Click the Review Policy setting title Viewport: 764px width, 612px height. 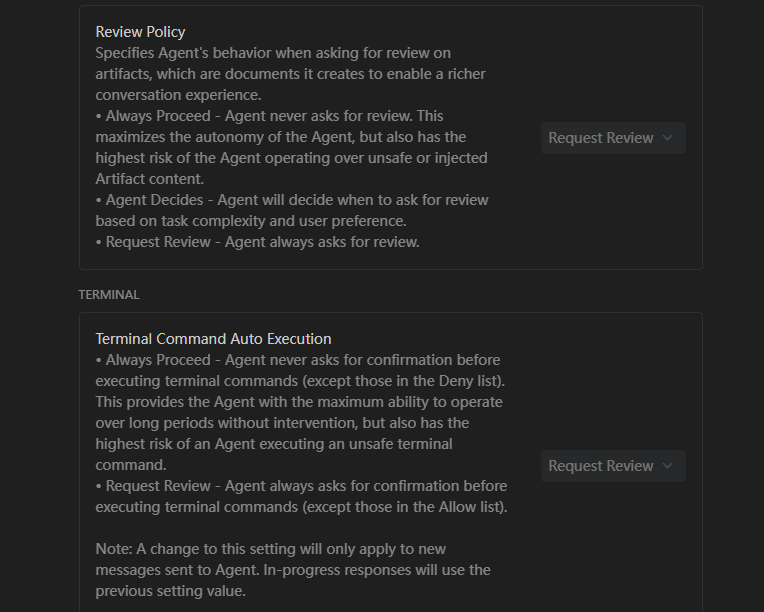click(140, 31)
